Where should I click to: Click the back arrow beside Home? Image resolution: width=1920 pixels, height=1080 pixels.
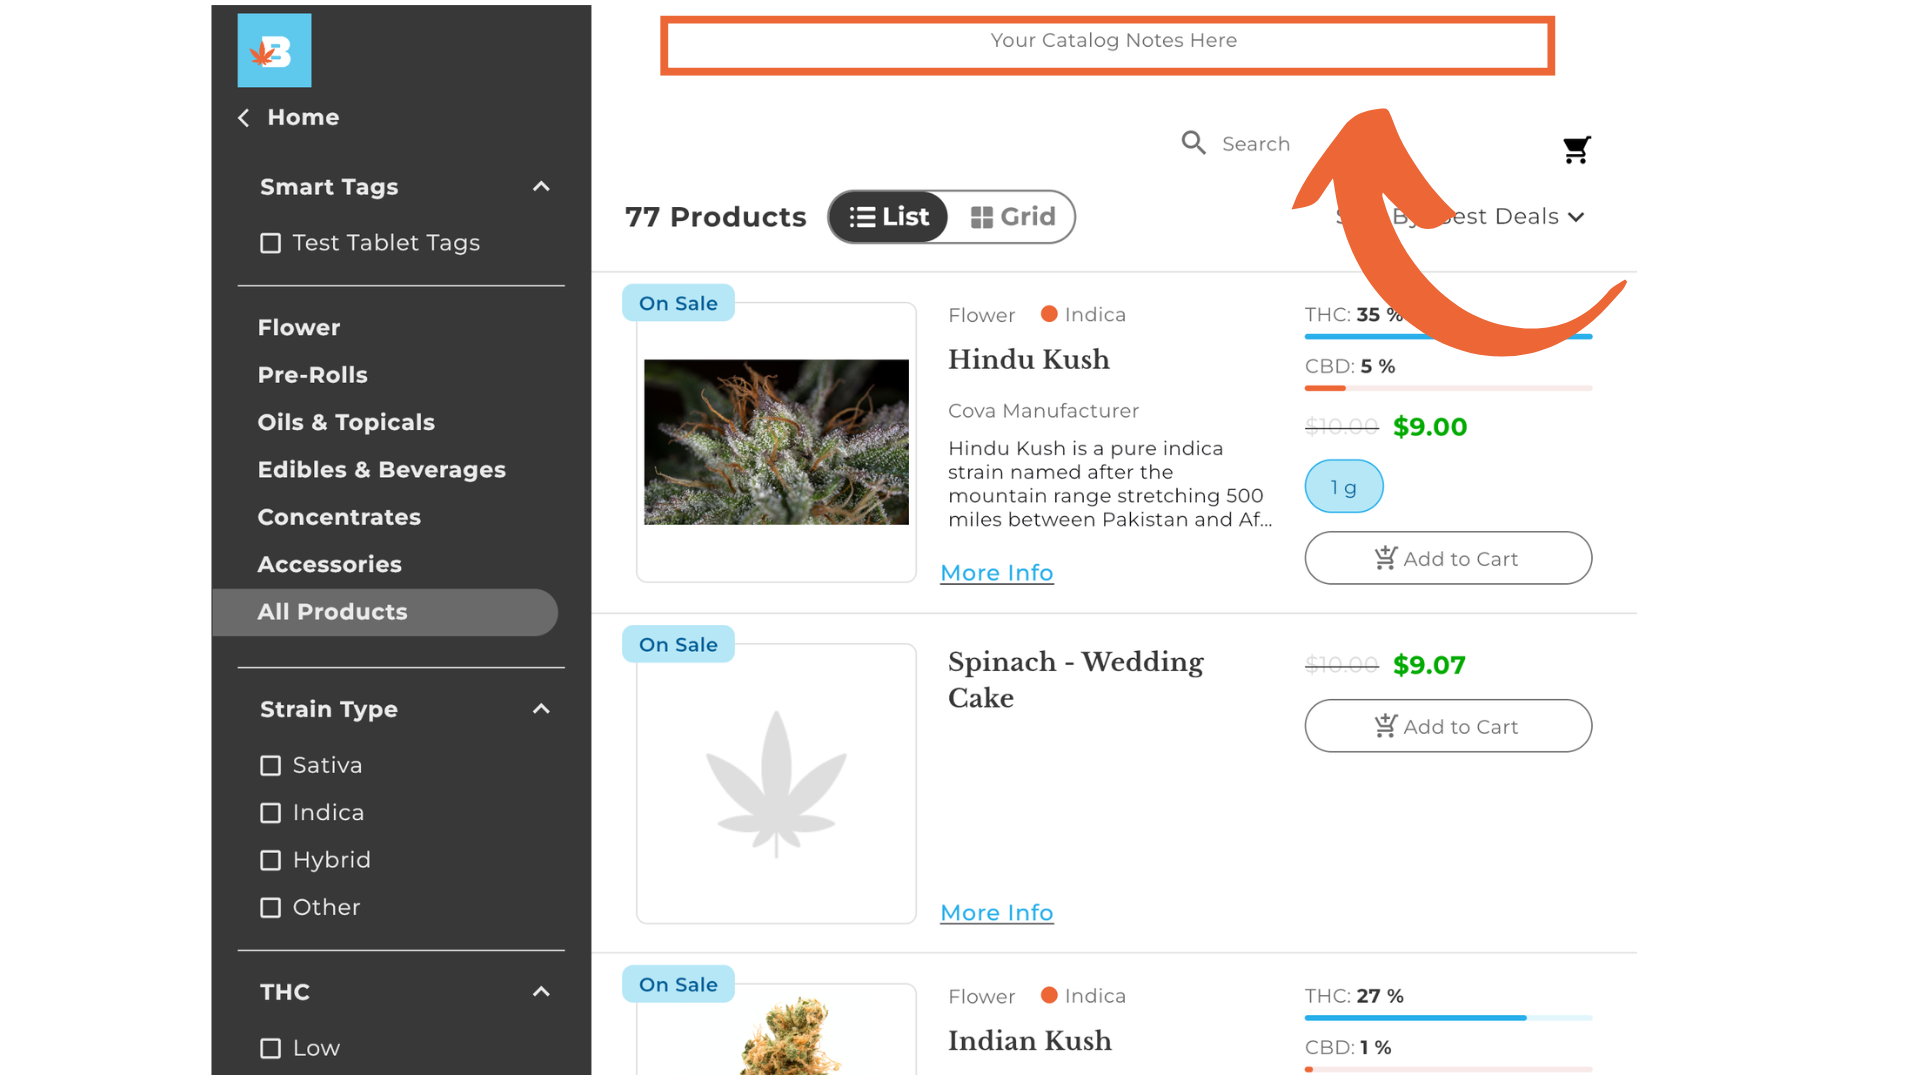[x=244, y=118]
